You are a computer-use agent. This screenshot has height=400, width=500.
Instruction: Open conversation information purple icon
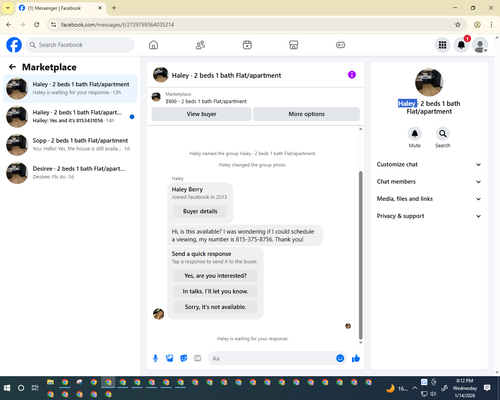click(352, 75)
